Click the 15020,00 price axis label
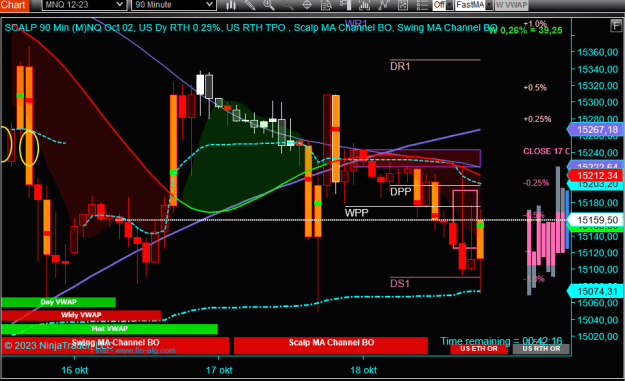 point(597,336)
